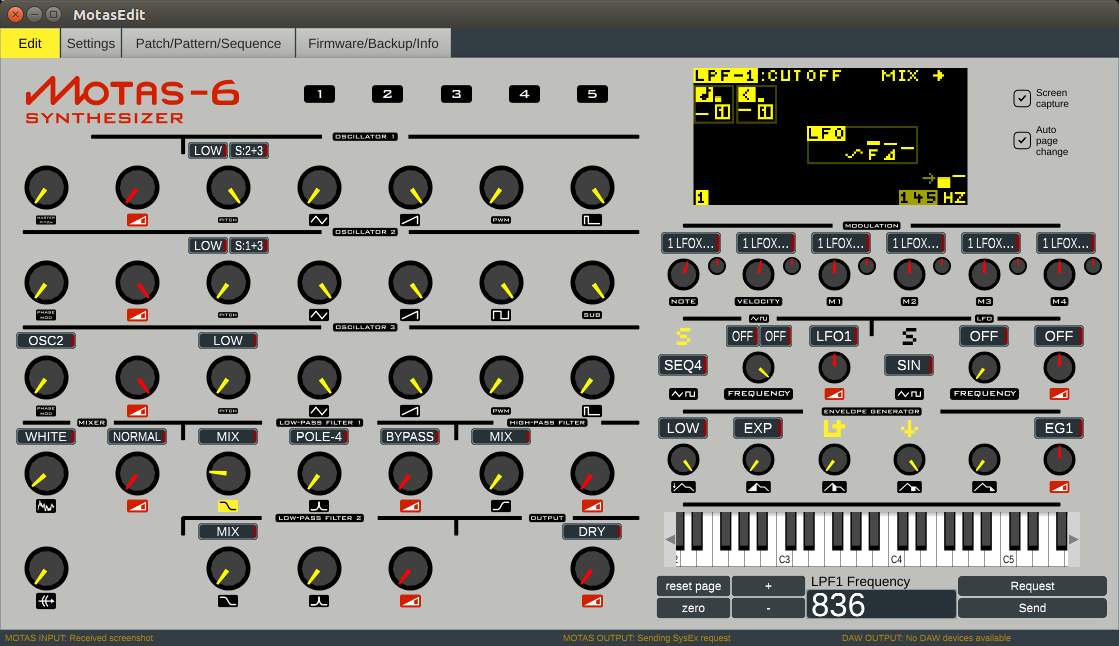
Task: Open the OSC2 selector in Oscillator 3
Action: coord(46,340)
